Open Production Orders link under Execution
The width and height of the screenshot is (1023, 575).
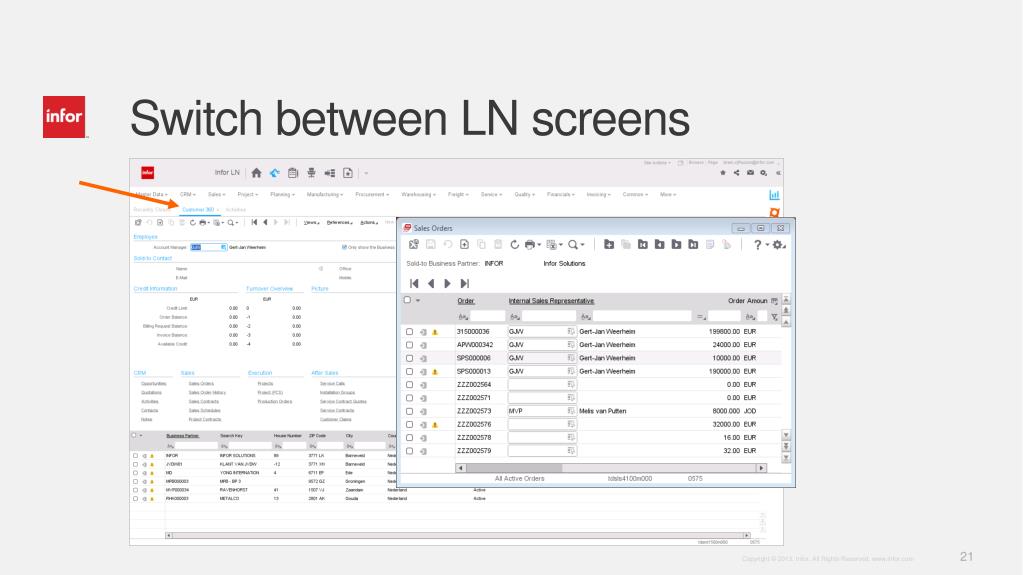(x=275, y=401)
